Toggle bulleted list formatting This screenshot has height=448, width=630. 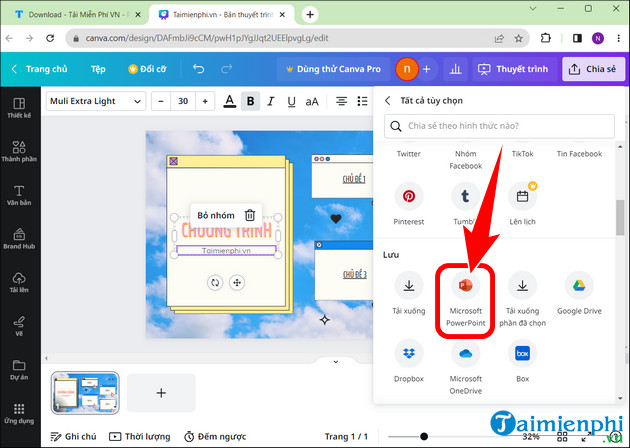point(362,101)
